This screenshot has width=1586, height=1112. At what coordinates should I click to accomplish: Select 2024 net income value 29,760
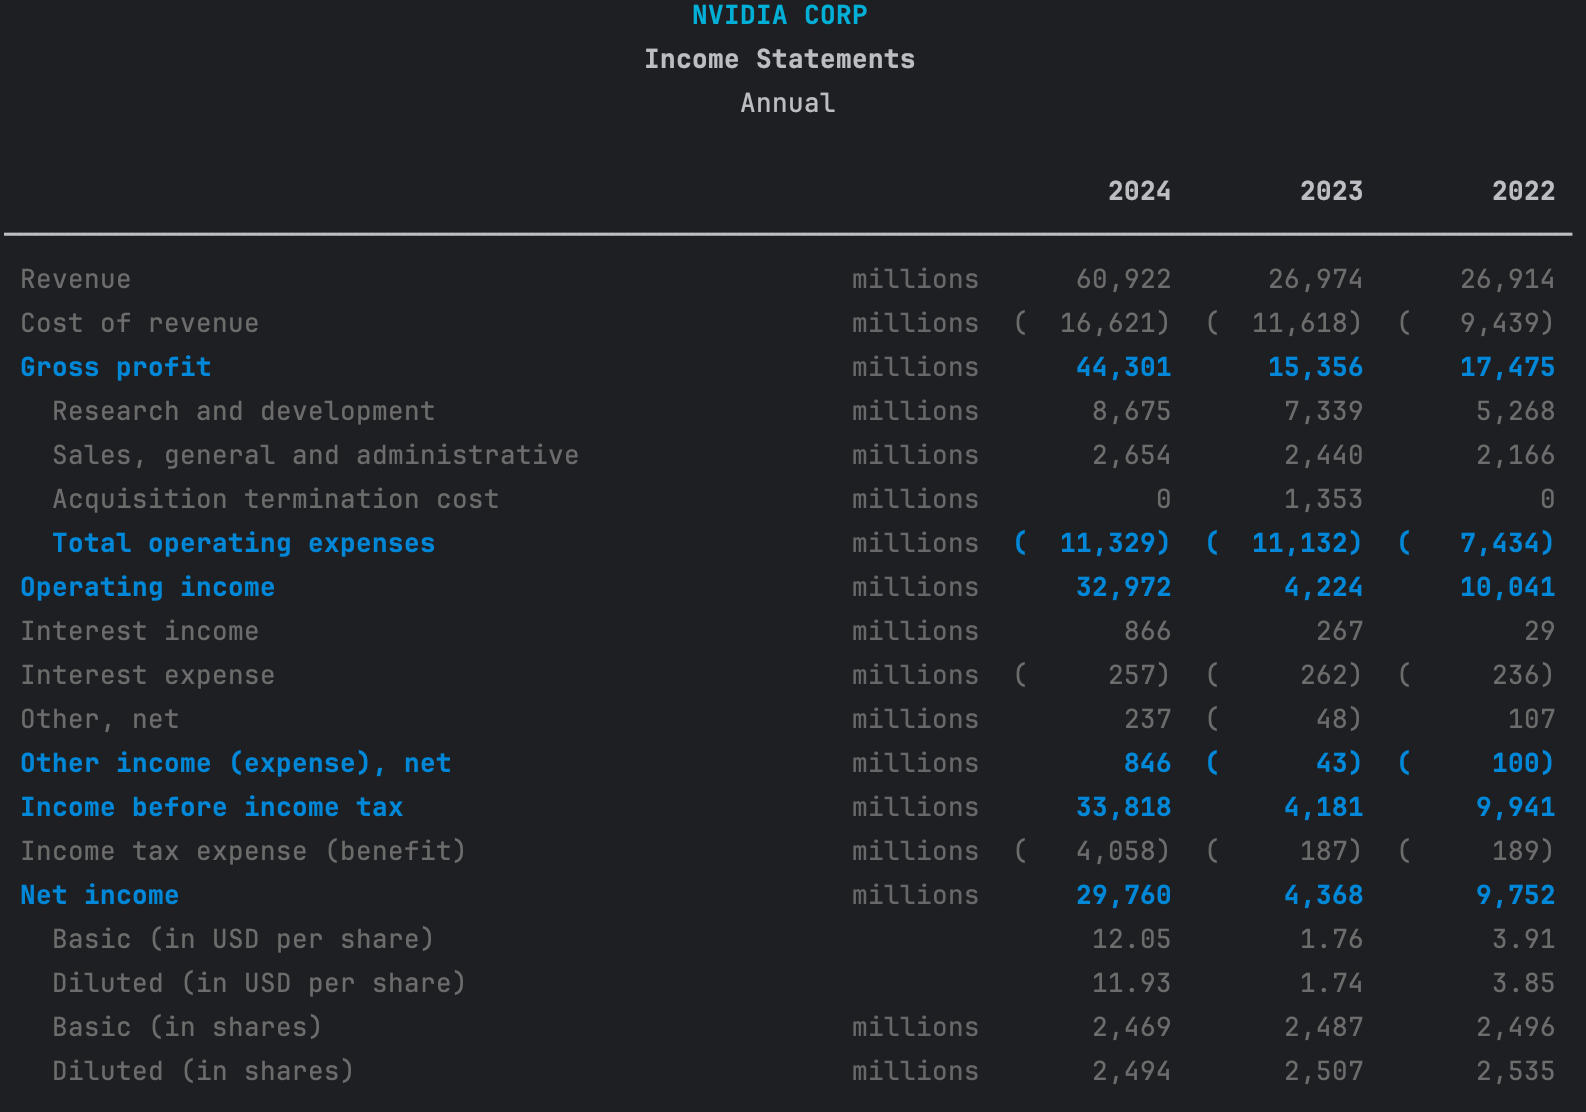(x=1123, y=895)
